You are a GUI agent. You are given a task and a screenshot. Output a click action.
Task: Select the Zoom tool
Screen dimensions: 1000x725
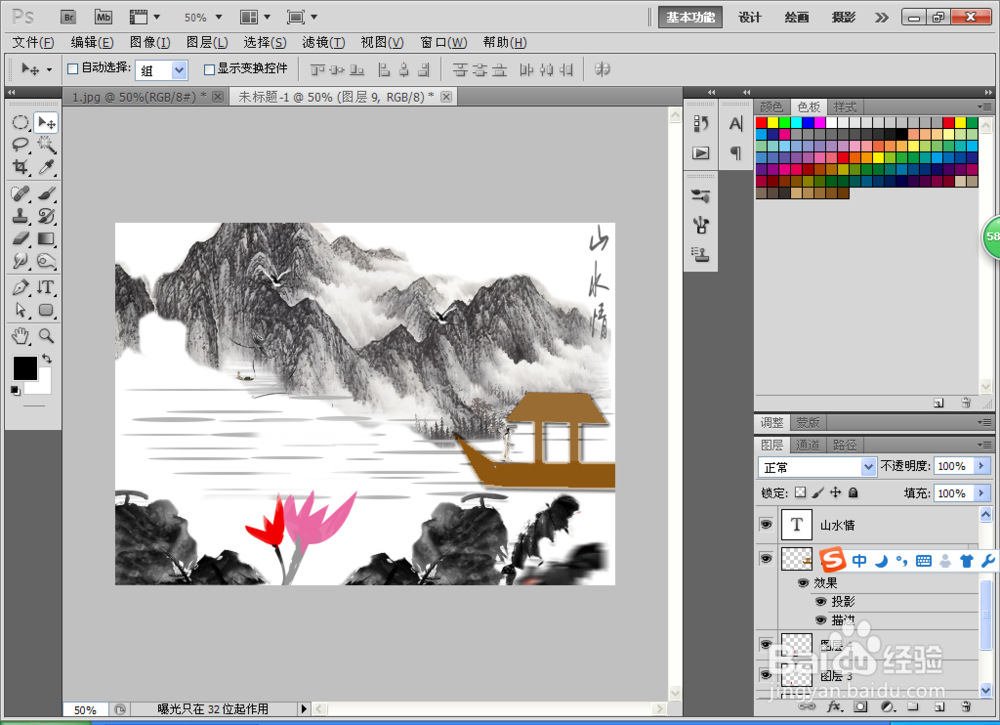(x=46, y=337)
